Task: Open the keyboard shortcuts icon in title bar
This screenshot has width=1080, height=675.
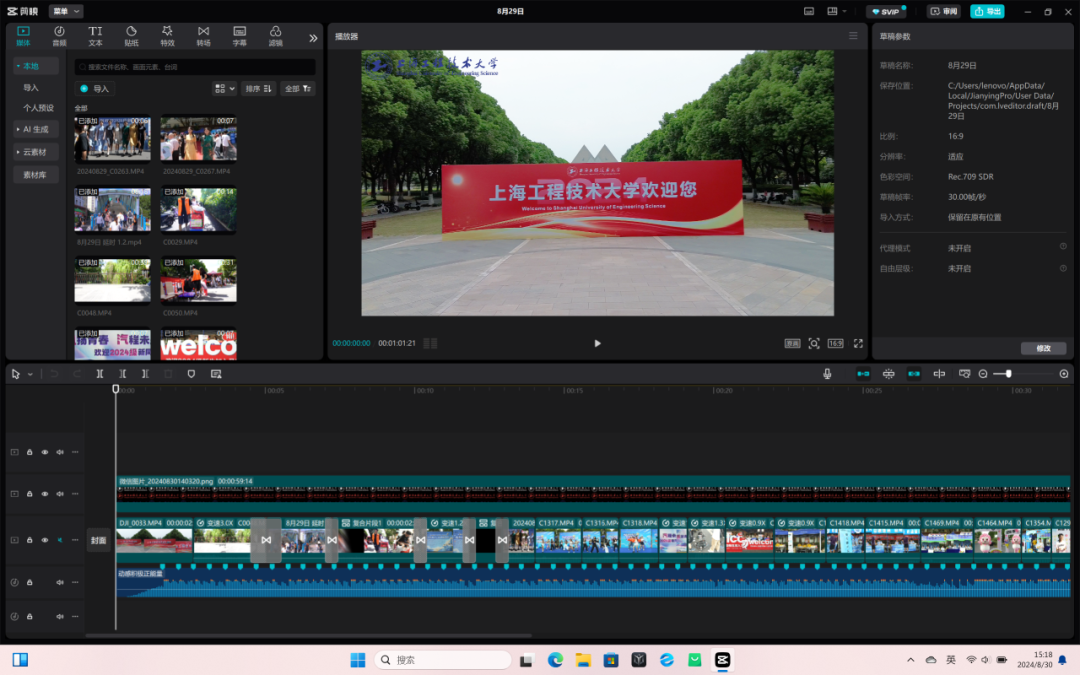Action: pos(809,11)
